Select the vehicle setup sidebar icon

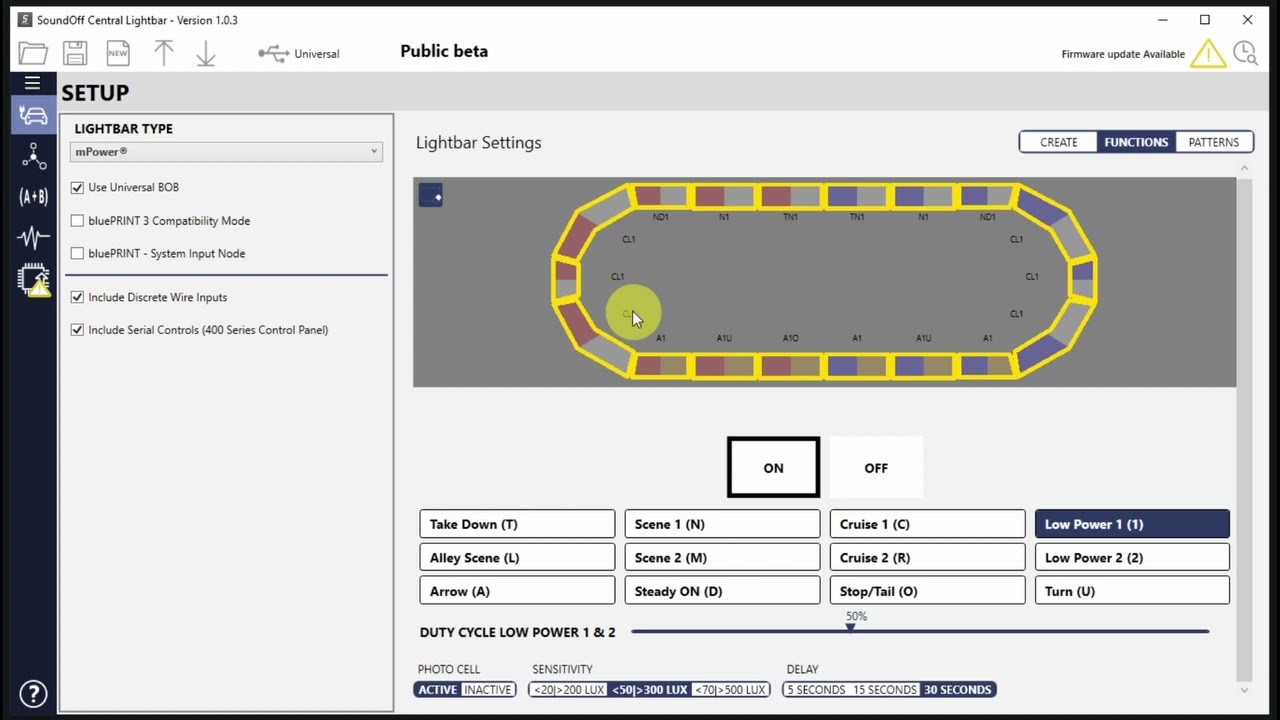click(33, 115)
